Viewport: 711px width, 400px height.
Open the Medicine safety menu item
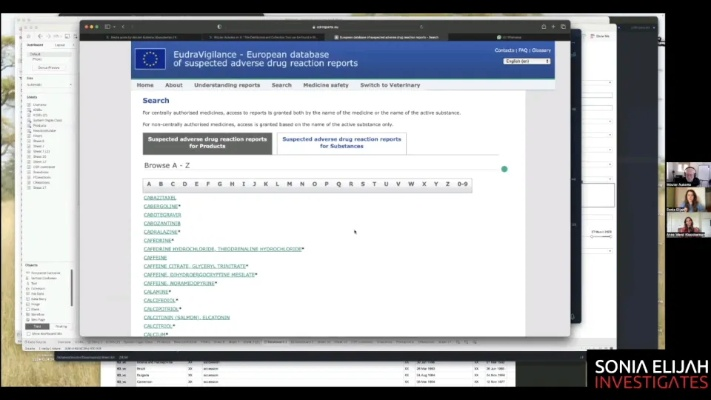326,85
